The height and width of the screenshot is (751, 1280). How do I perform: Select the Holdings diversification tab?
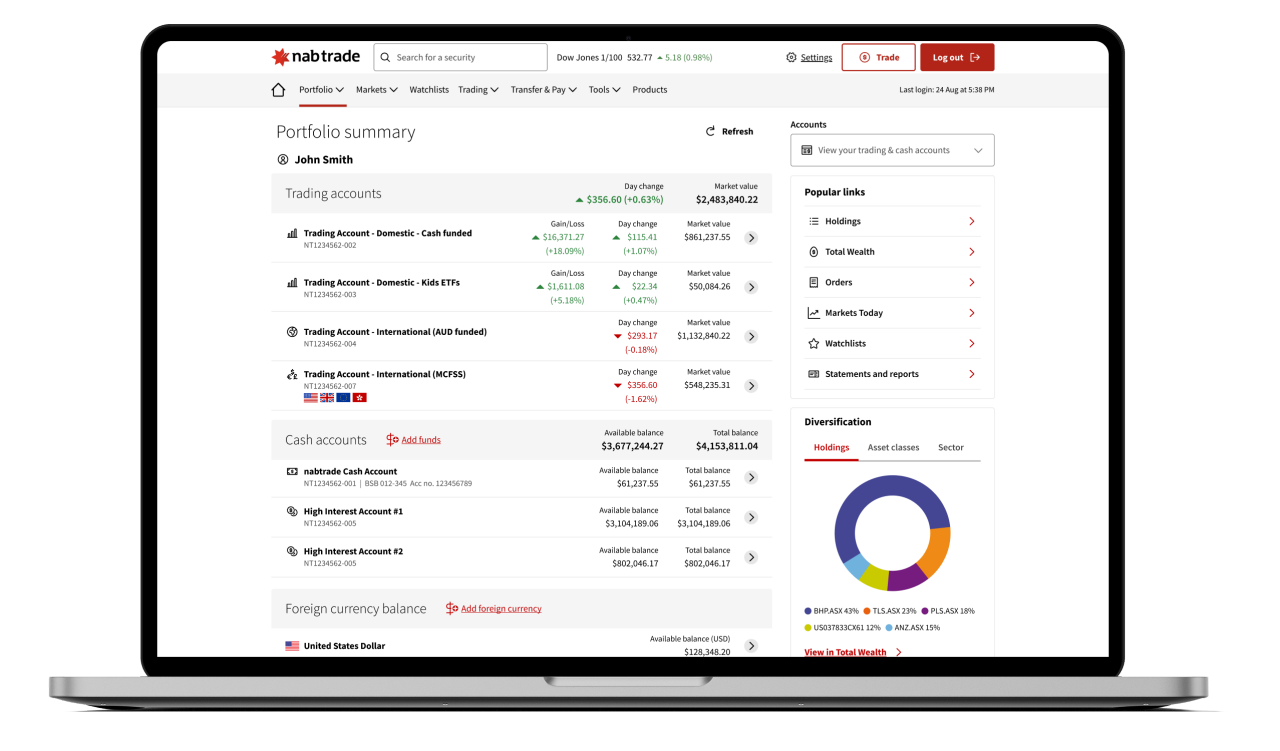pyautogui.click(x=832, y=448)
